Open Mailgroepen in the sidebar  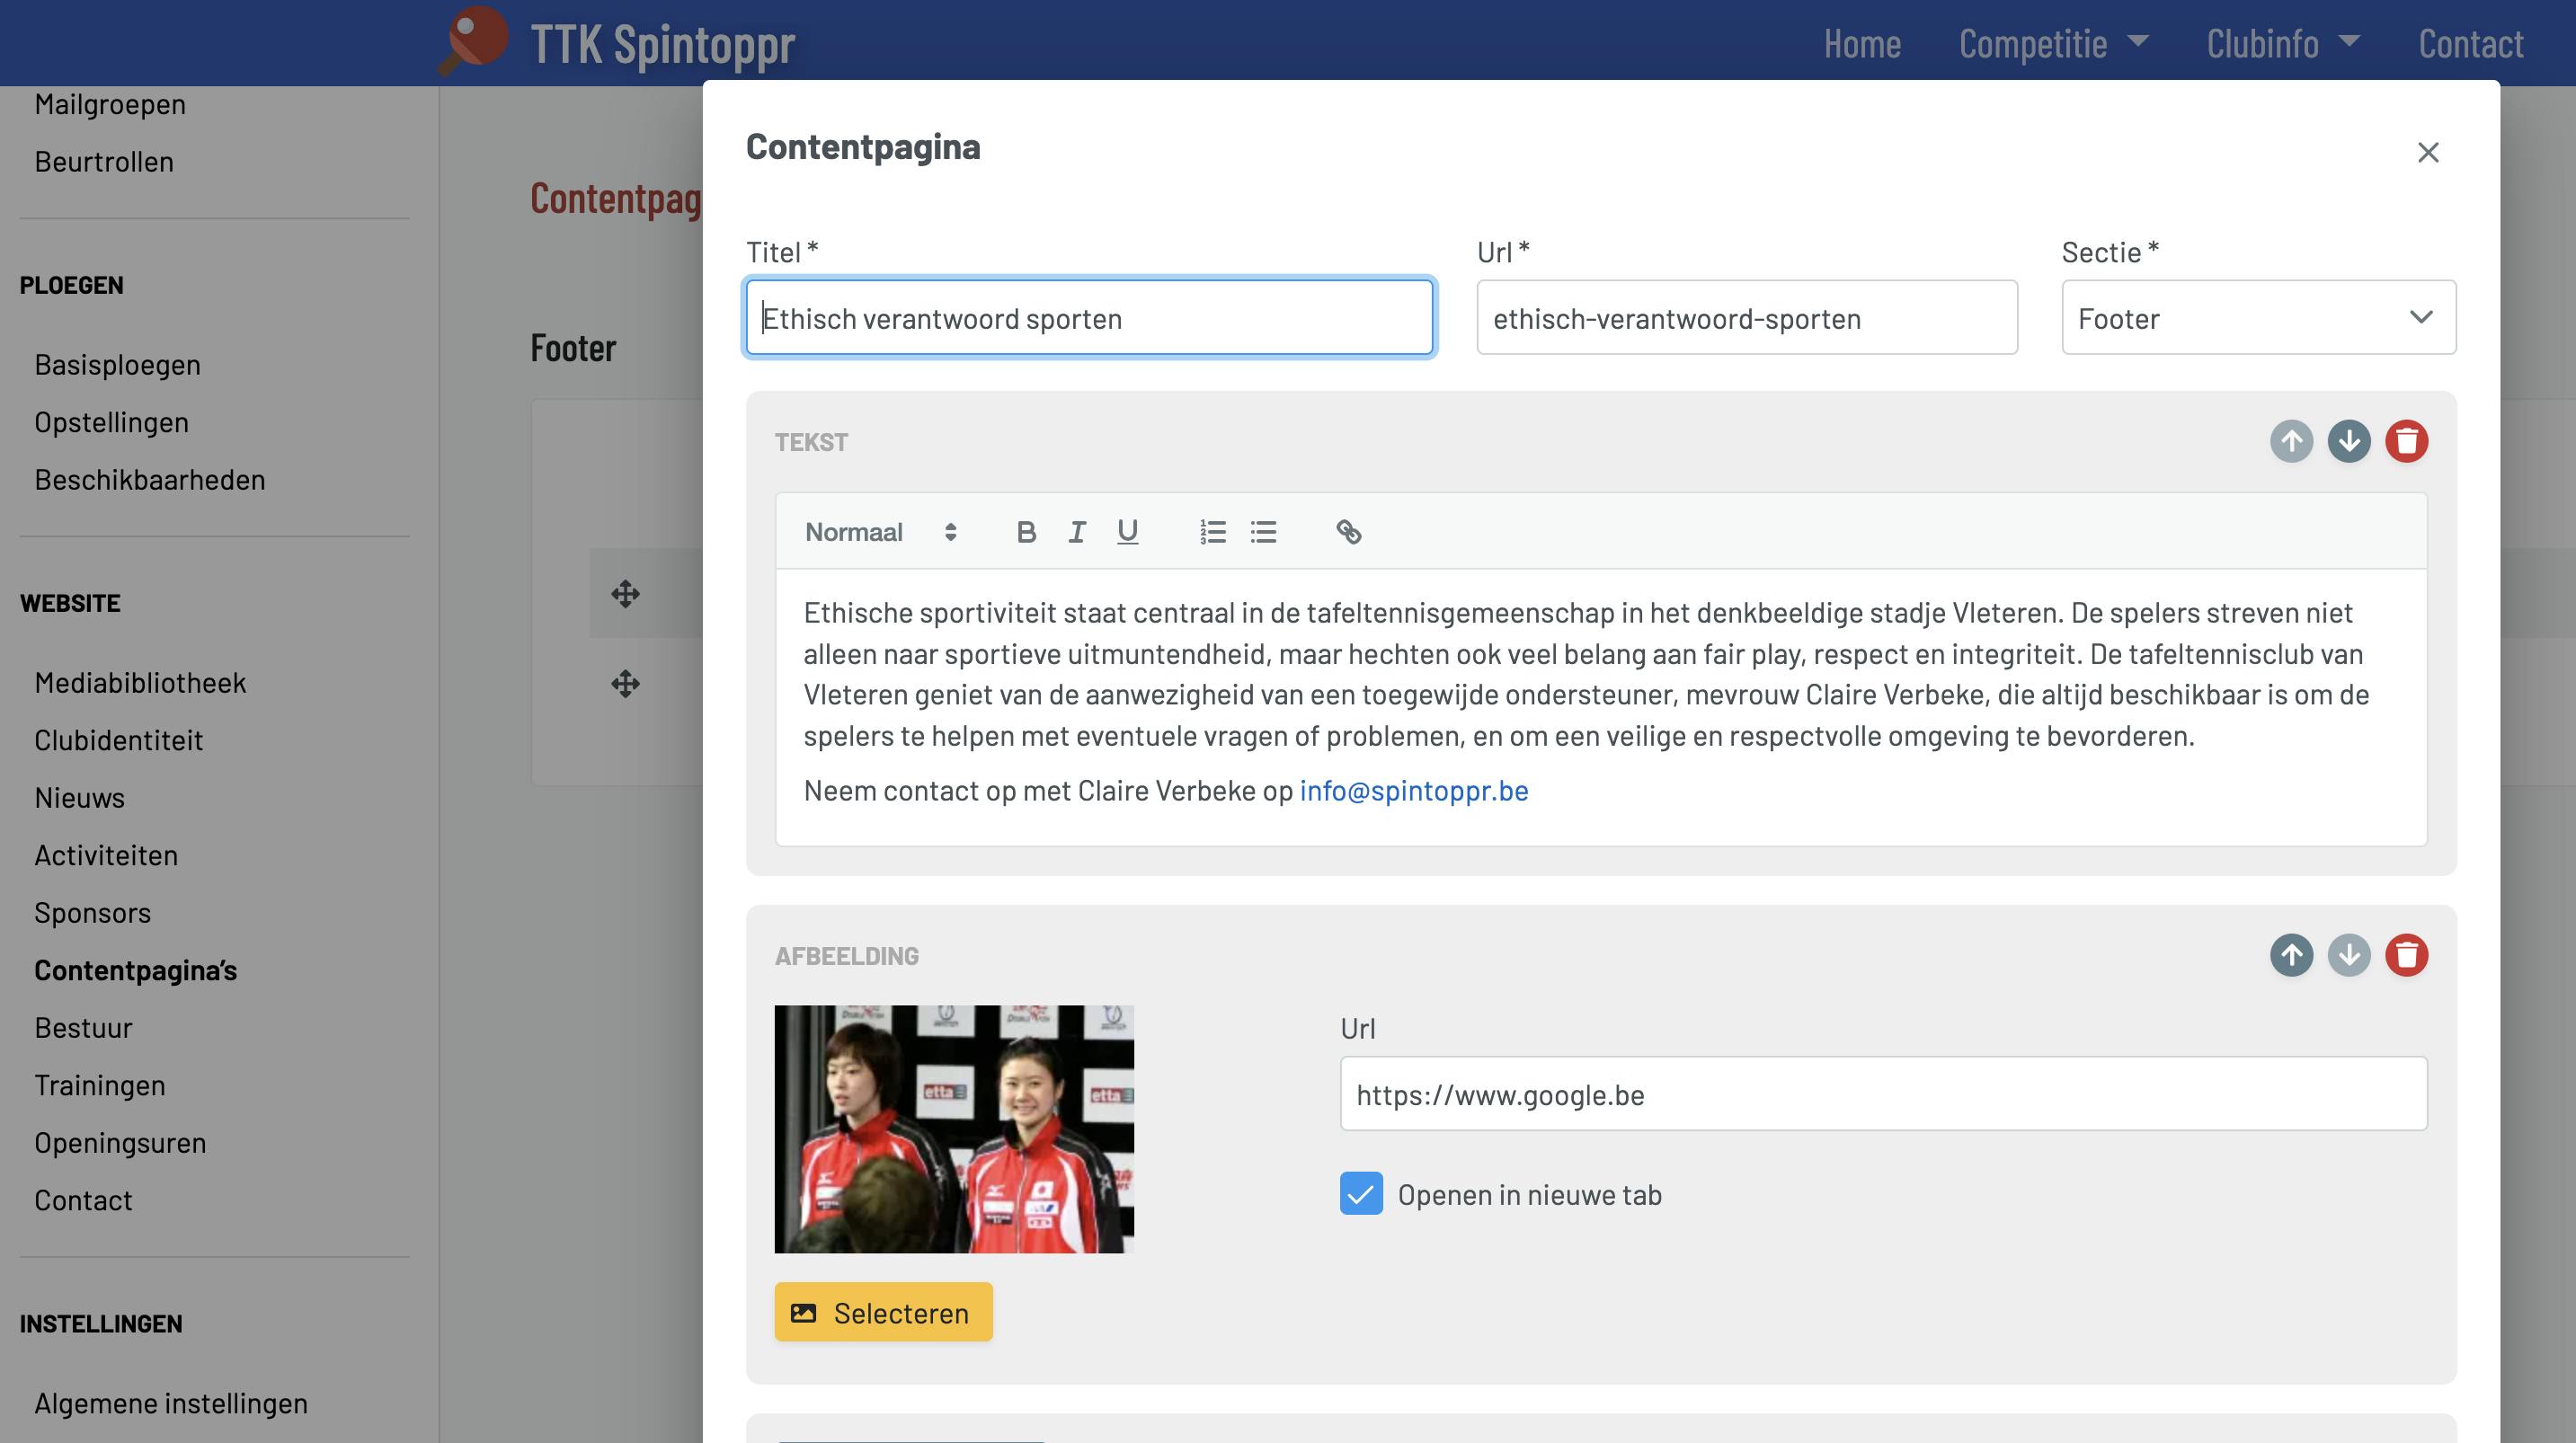pyautogui.click(x=110, y=104)
